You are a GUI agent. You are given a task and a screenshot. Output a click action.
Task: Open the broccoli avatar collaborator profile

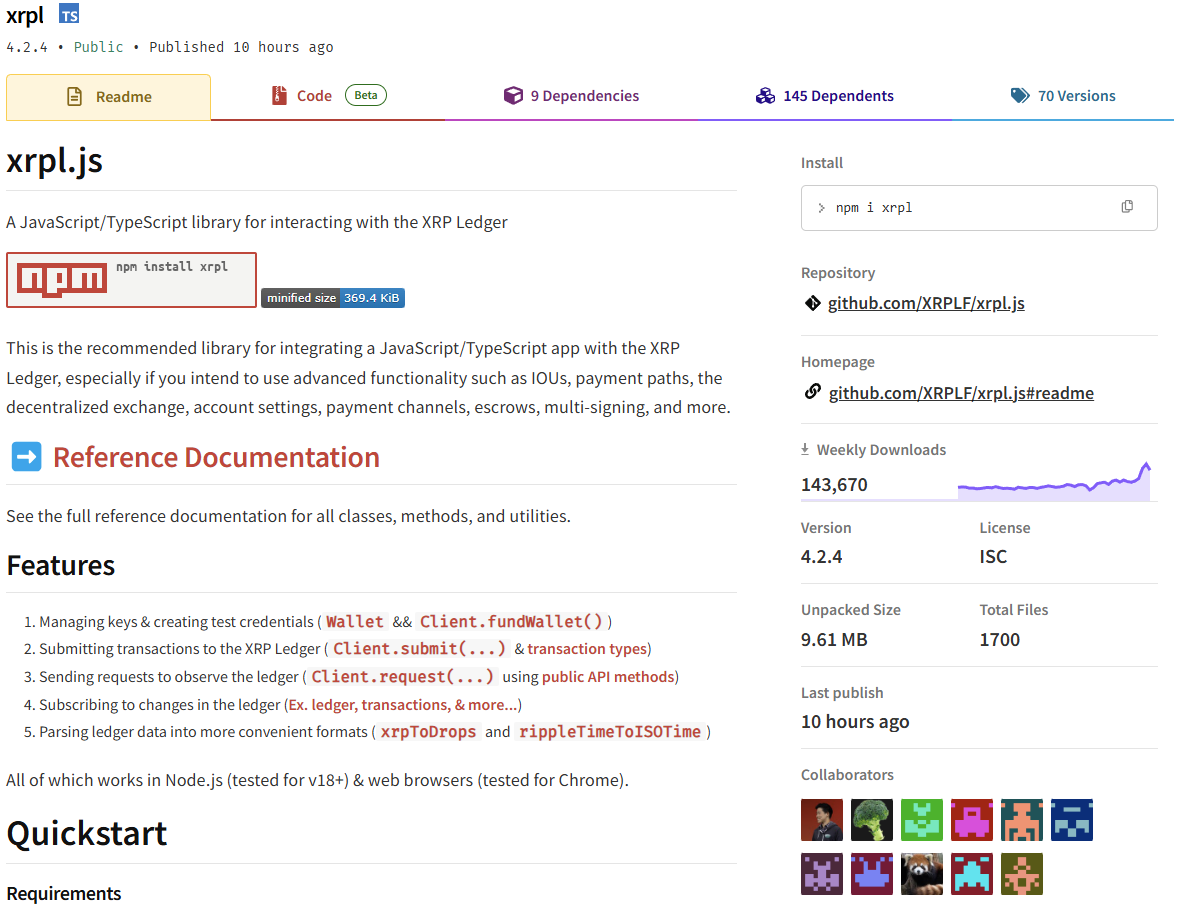(872, 820)
